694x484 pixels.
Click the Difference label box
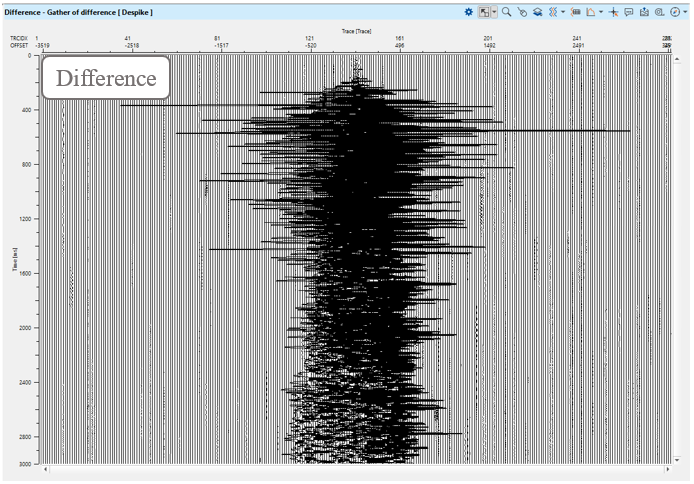click(105, 78)
